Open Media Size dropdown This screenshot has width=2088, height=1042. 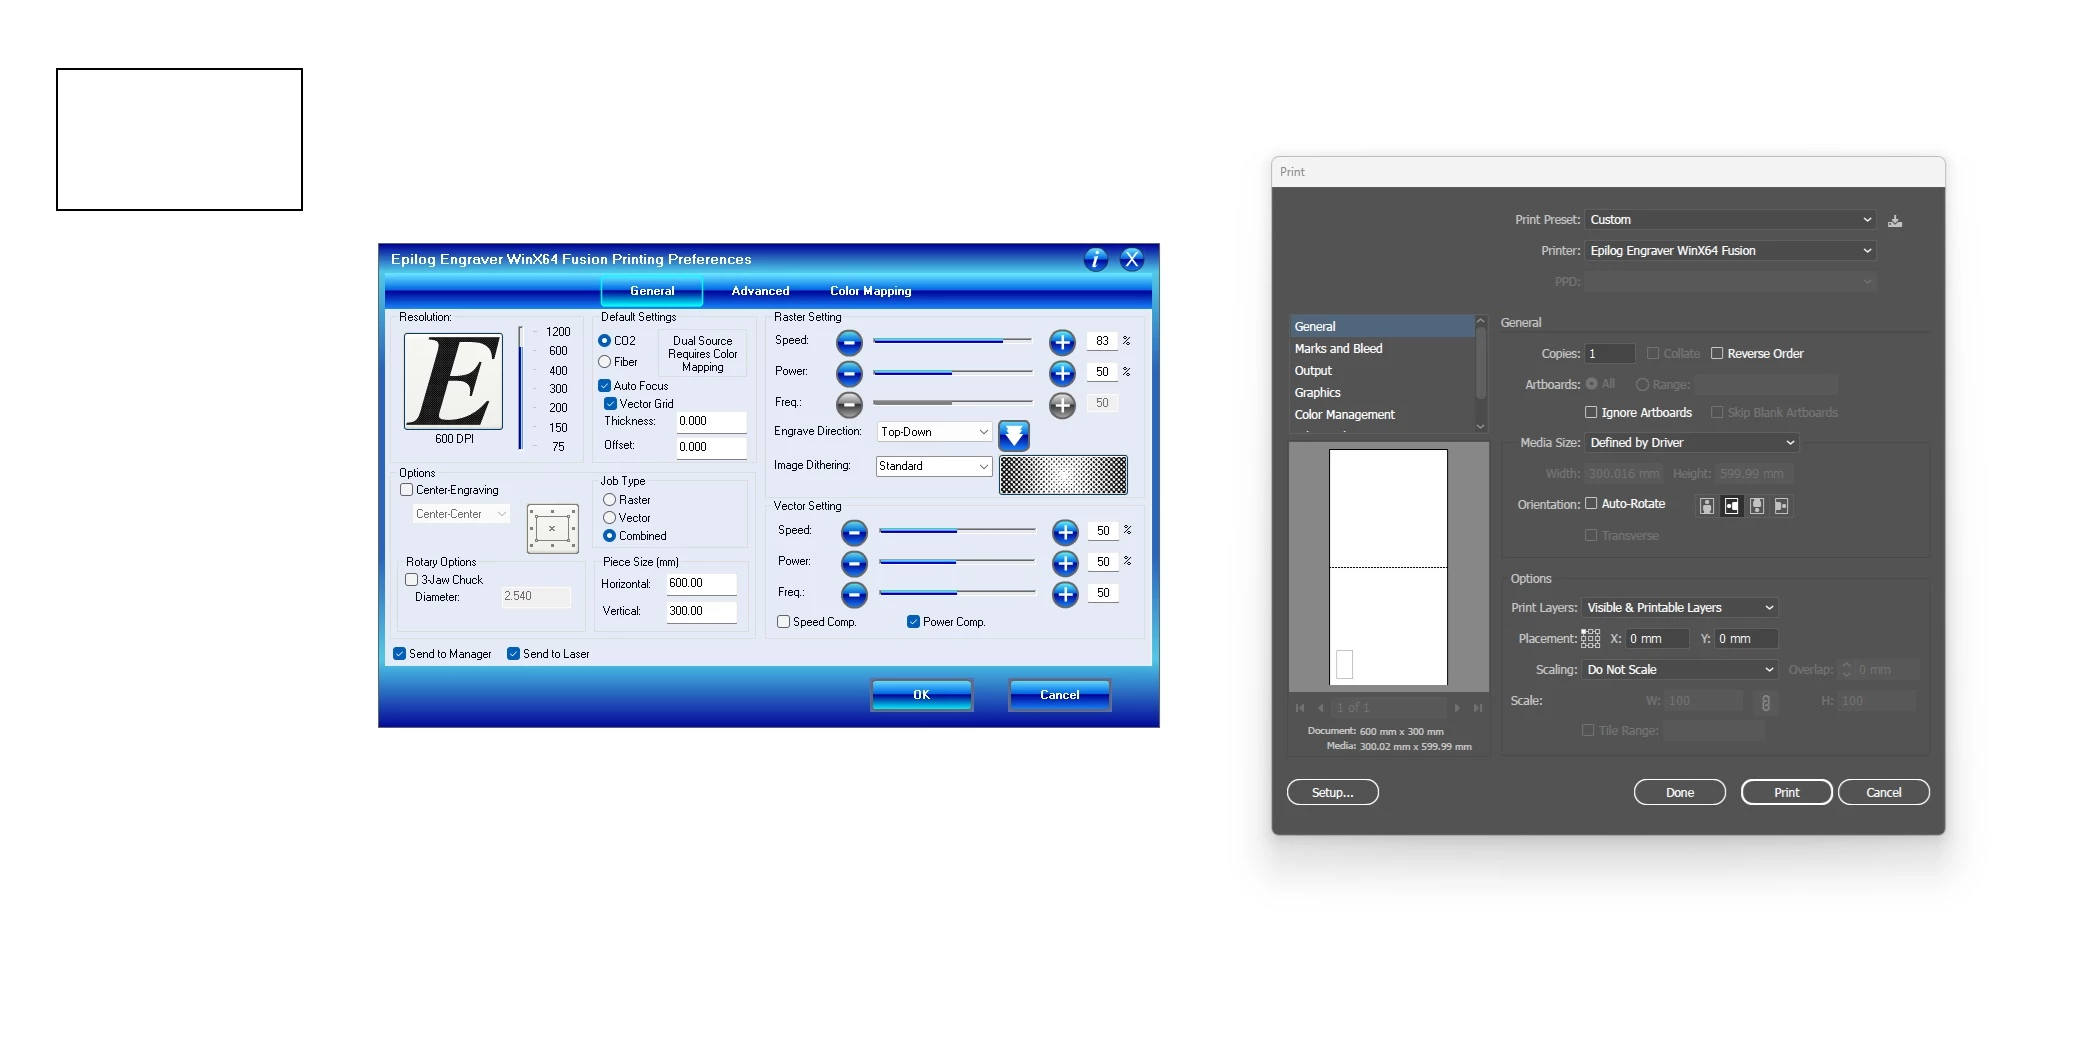tap(1692, 443)
